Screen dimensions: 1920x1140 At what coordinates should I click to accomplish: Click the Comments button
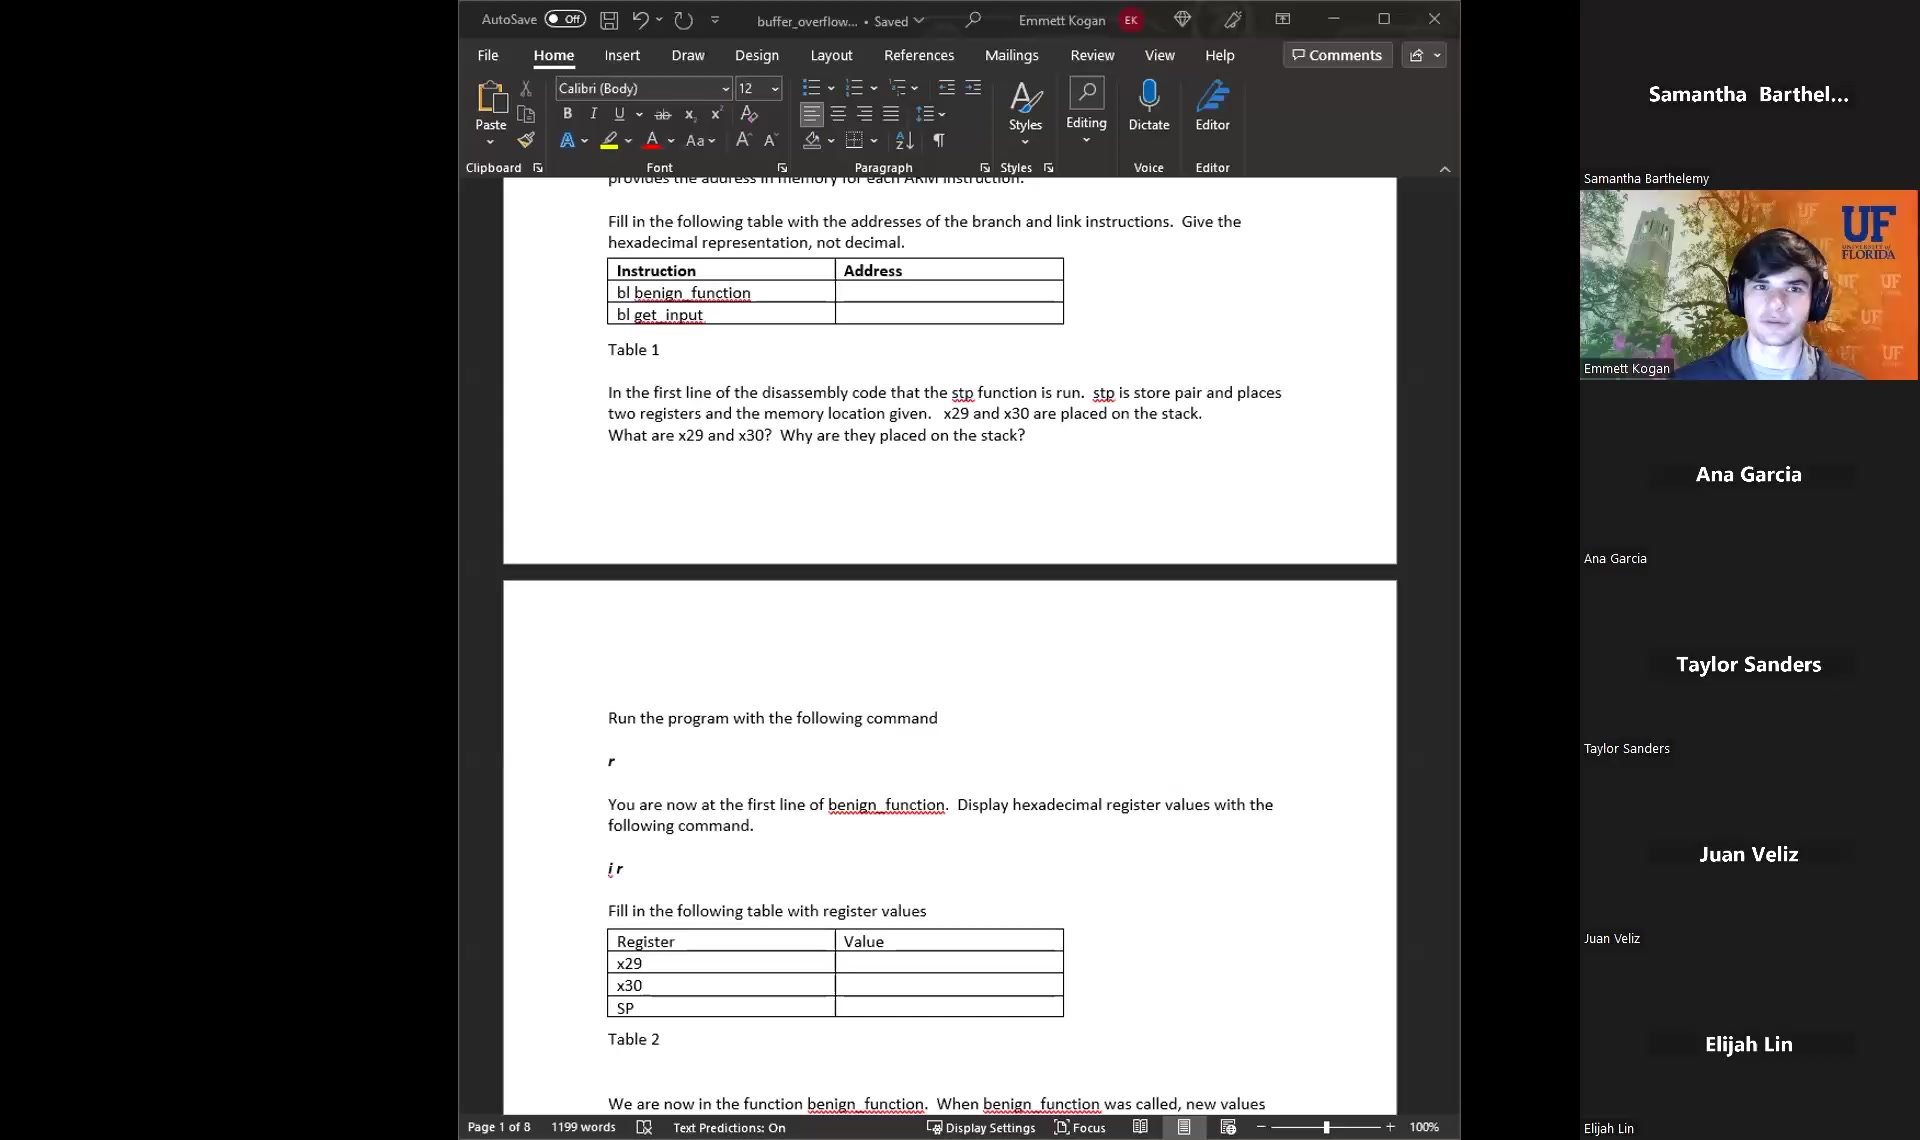coord(1337,55)
